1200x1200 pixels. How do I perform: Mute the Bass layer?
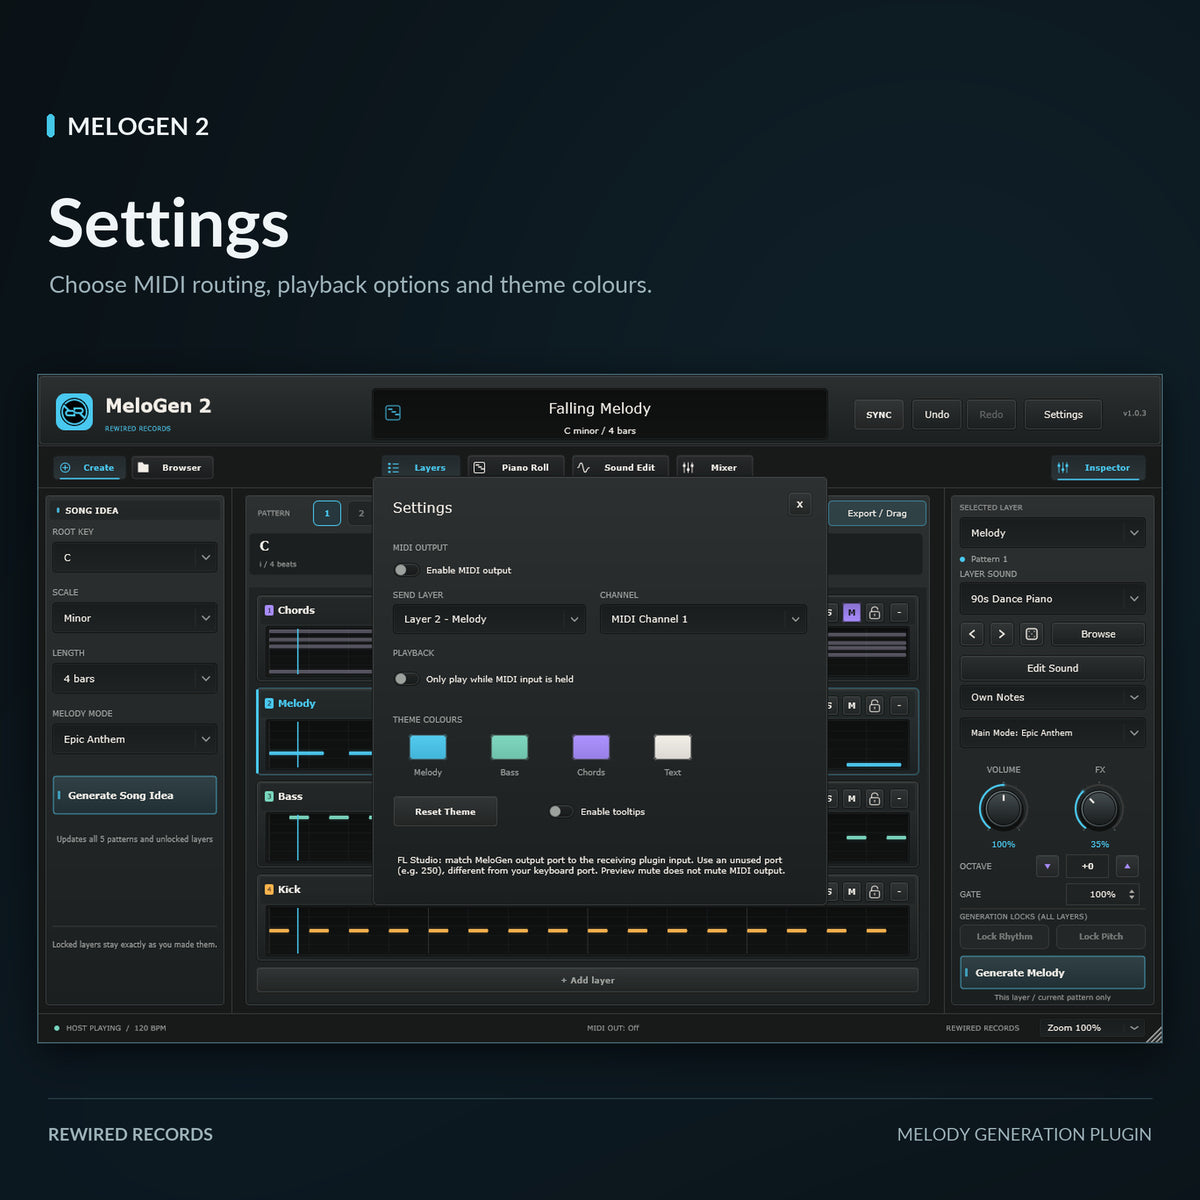pyautogui.click(x=851, y=798)
